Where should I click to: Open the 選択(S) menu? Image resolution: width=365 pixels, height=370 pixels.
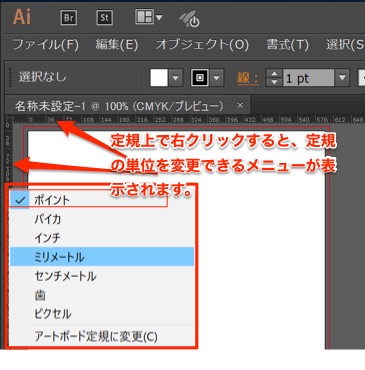(345, 44)
